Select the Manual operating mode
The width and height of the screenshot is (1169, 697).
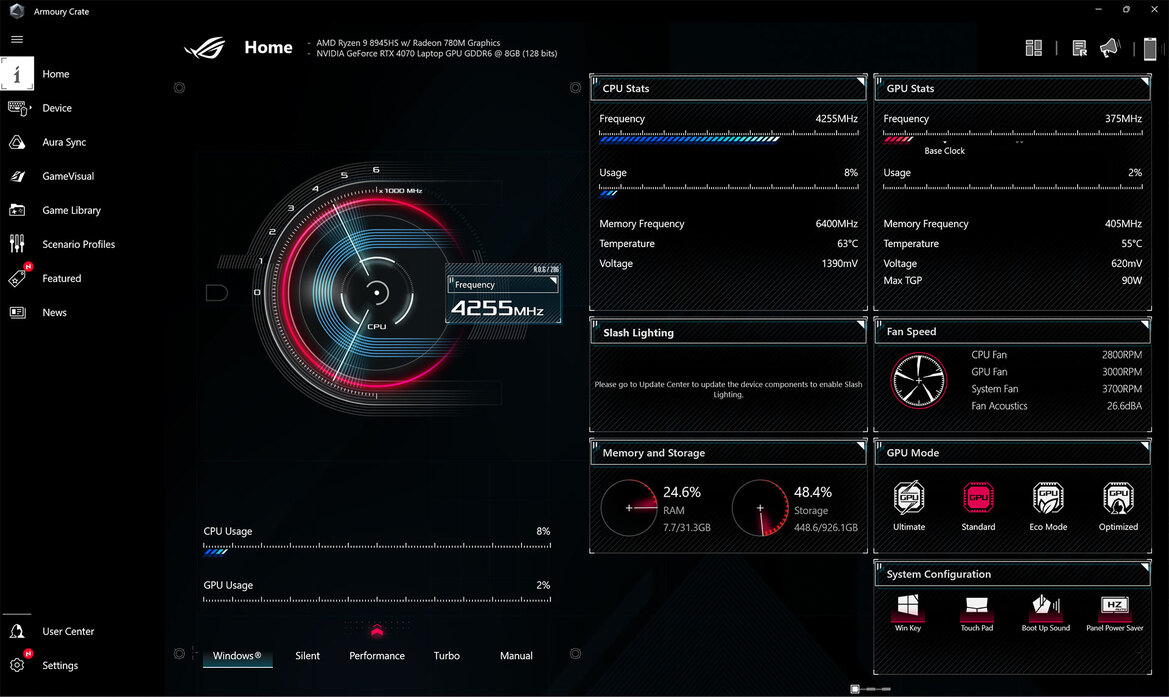point(516,656)
